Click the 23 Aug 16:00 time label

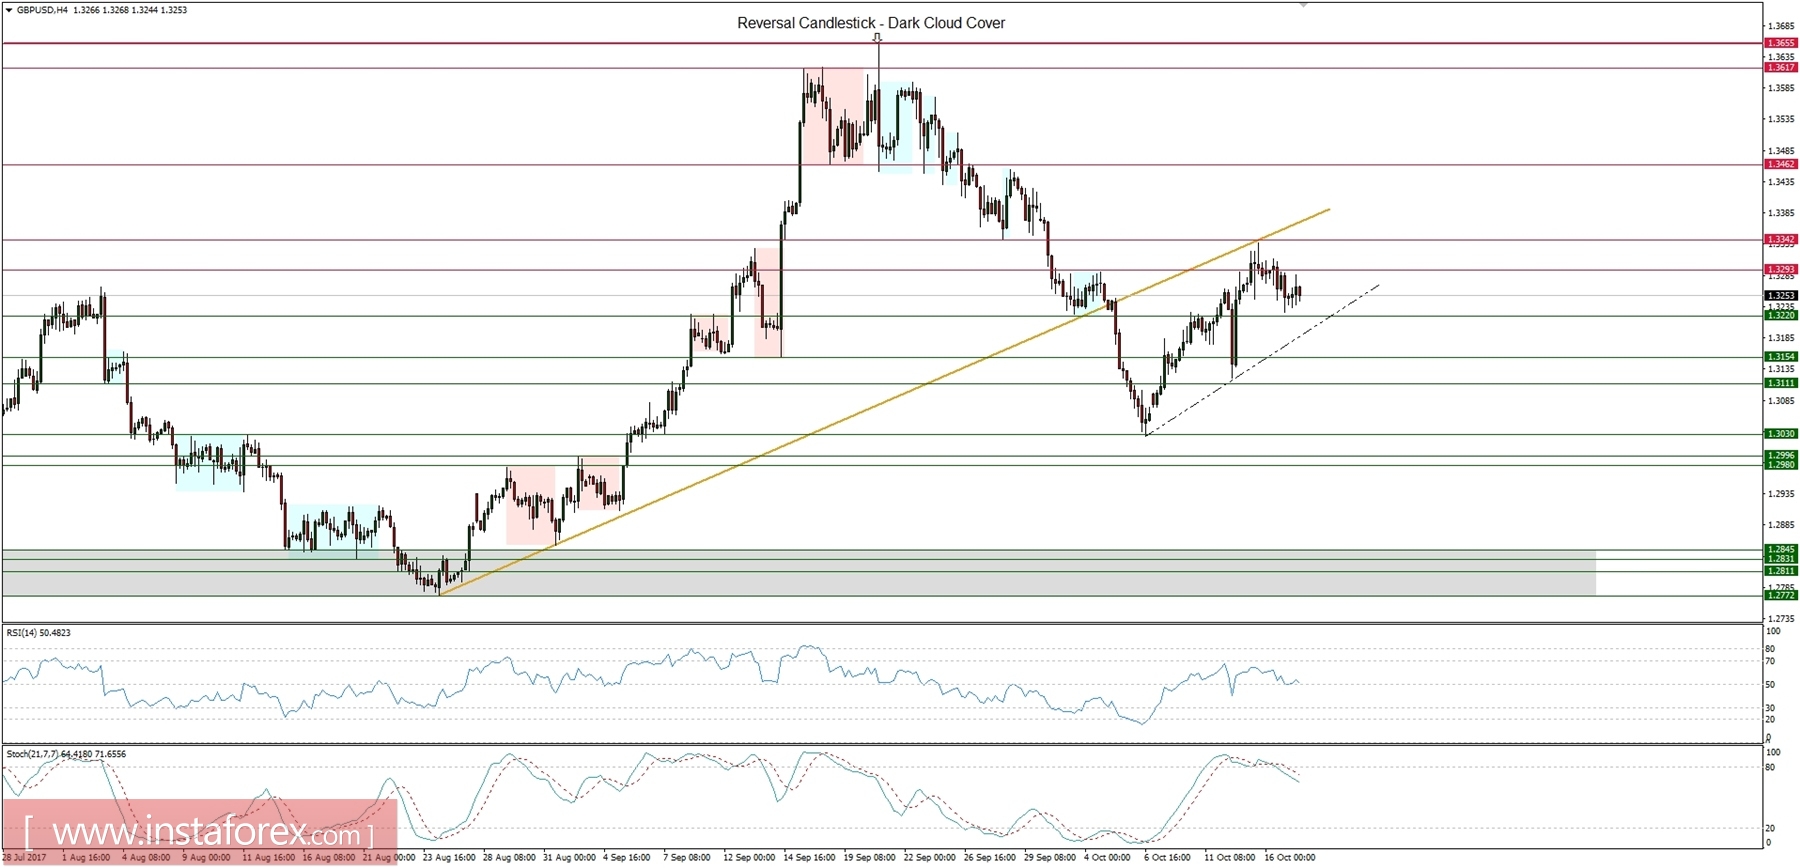(449, 857)
